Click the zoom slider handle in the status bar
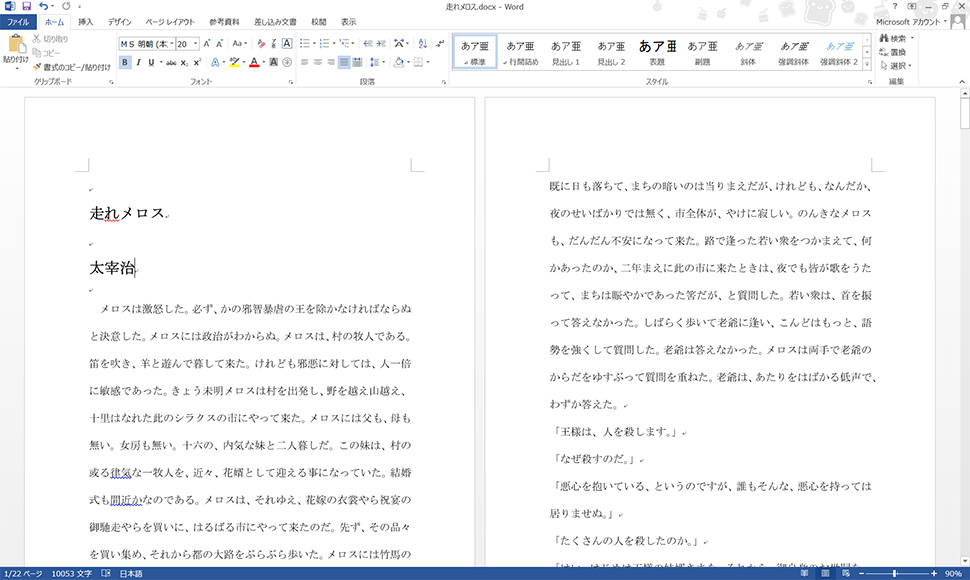The height and width of the screenshot is (580, 970). [895, 574]
